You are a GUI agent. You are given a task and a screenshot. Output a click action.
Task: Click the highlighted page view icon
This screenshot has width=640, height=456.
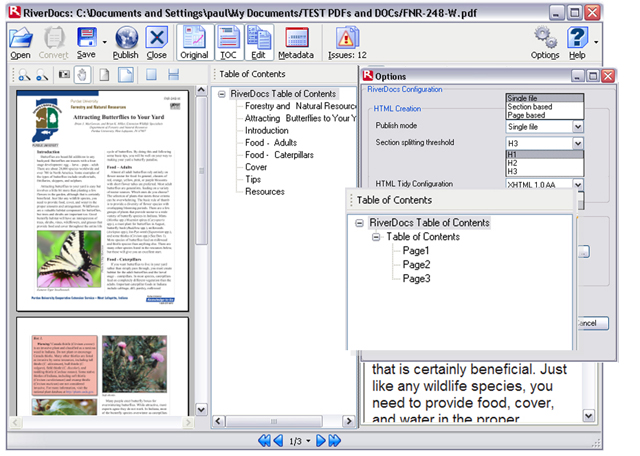[x=126, y=75]
